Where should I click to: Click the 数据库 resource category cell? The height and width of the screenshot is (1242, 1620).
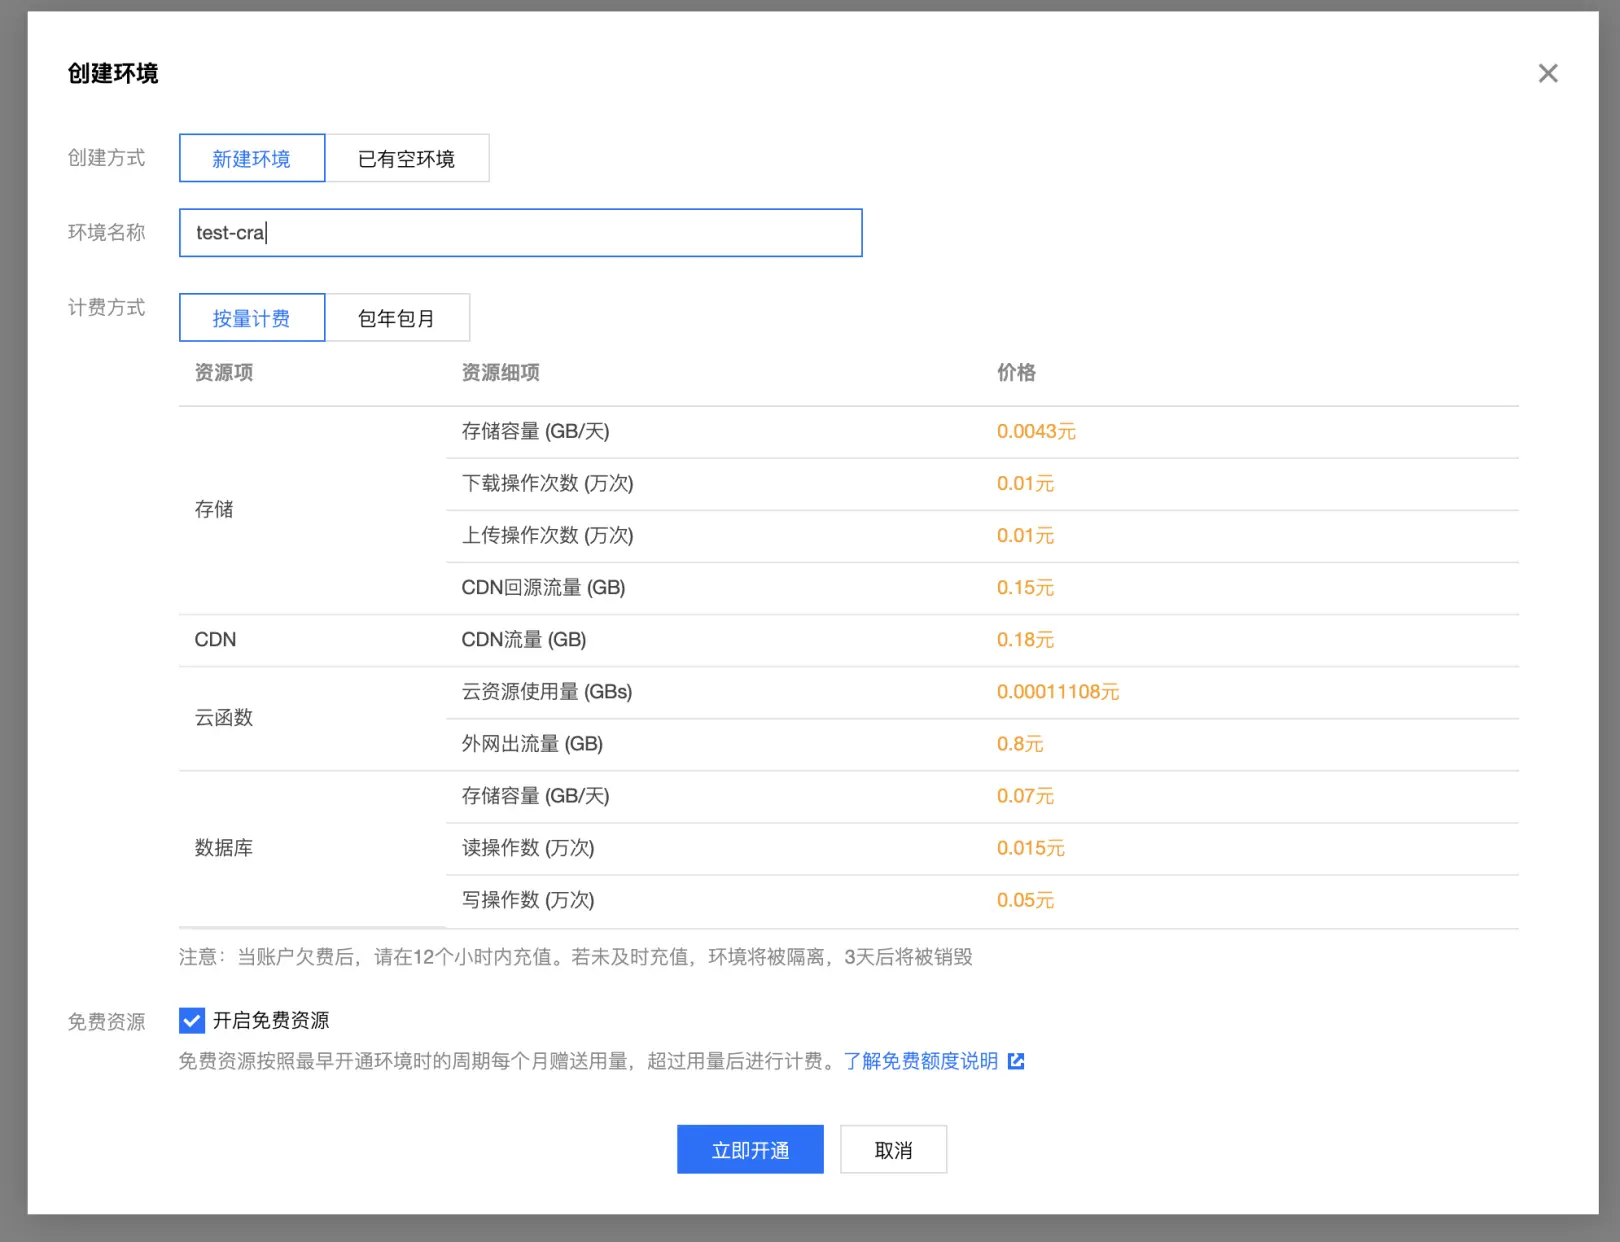click(x=313, y=848)
